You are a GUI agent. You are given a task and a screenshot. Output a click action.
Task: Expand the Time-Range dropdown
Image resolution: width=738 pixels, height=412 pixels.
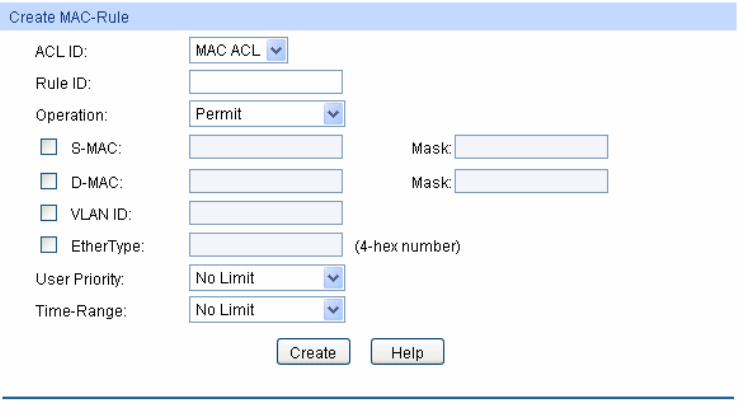[x=265, y=310]
